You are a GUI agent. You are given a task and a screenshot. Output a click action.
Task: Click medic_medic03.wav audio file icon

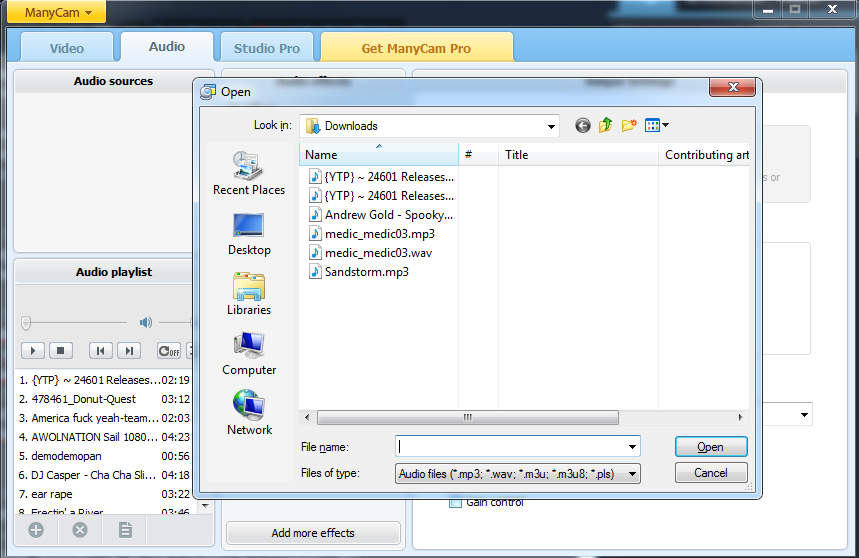315,252
